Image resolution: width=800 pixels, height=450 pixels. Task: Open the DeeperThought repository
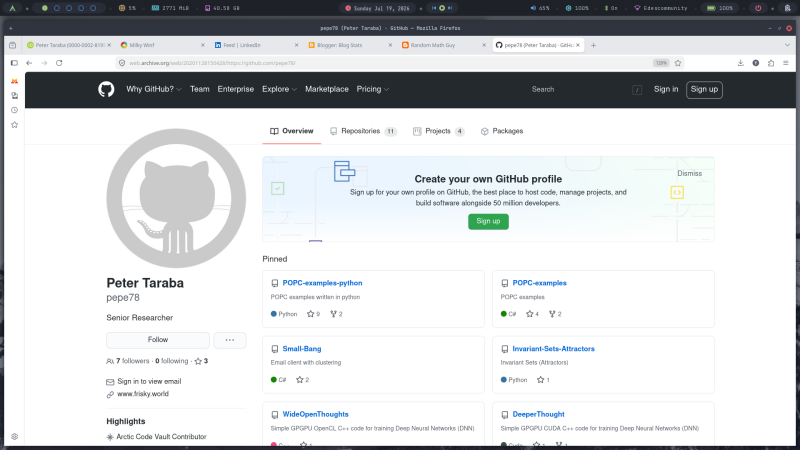(538, 415)
